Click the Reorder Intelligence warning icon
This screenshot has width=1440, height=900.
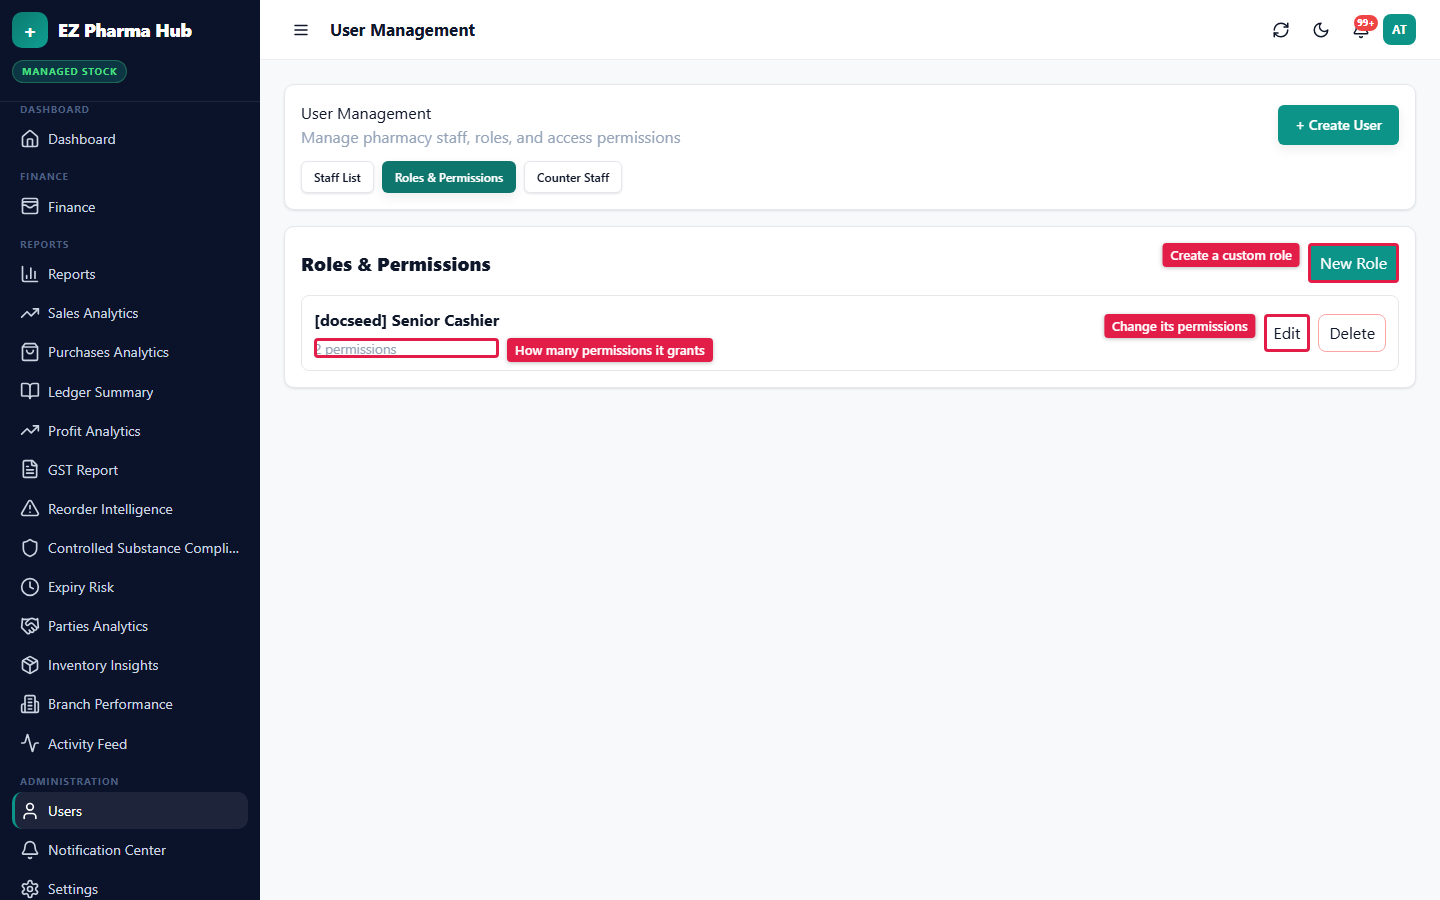30,509
